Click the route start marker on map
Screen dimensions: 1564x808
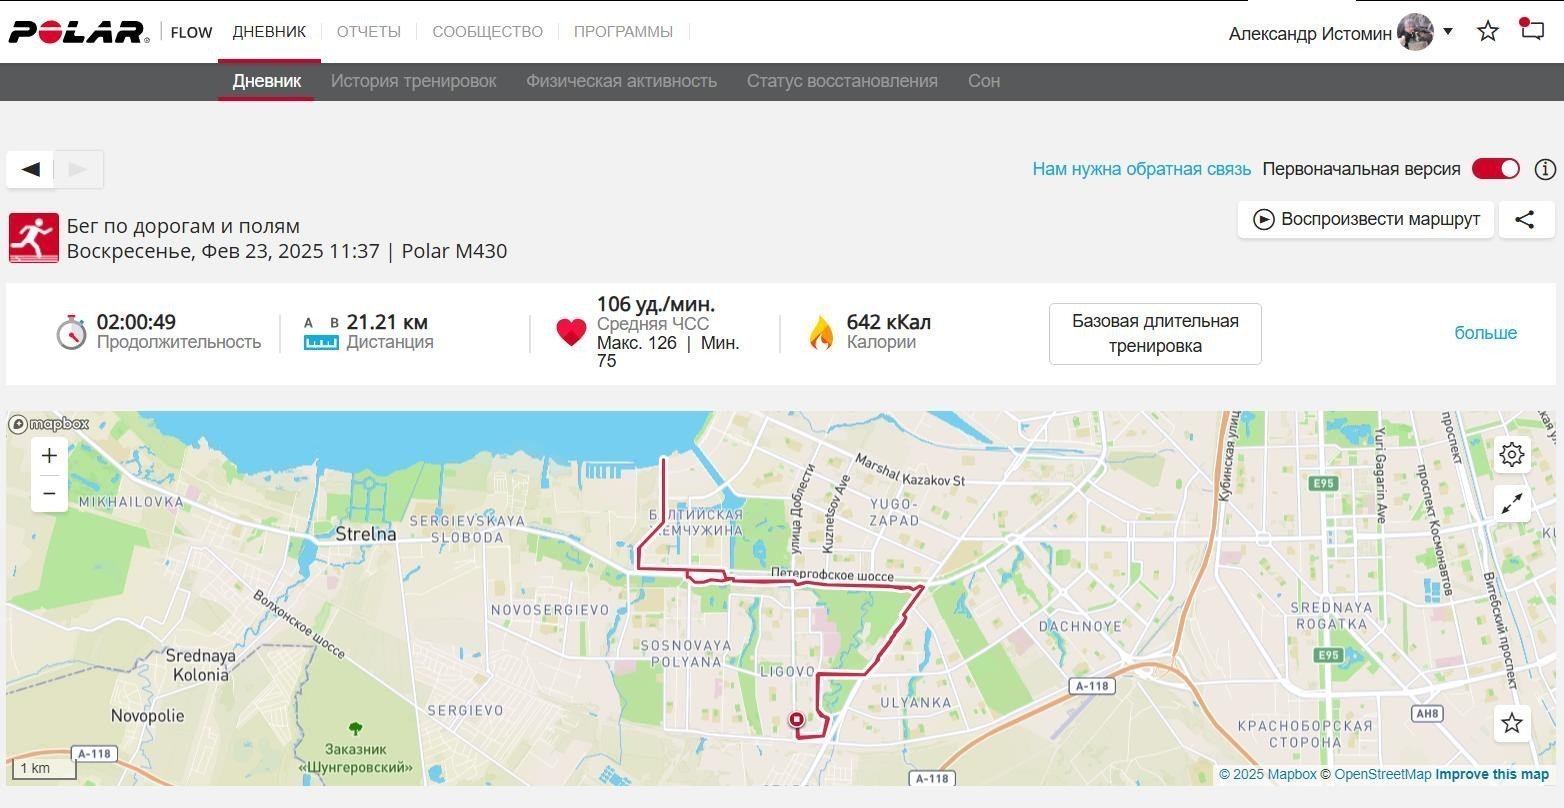coord(797,719)
